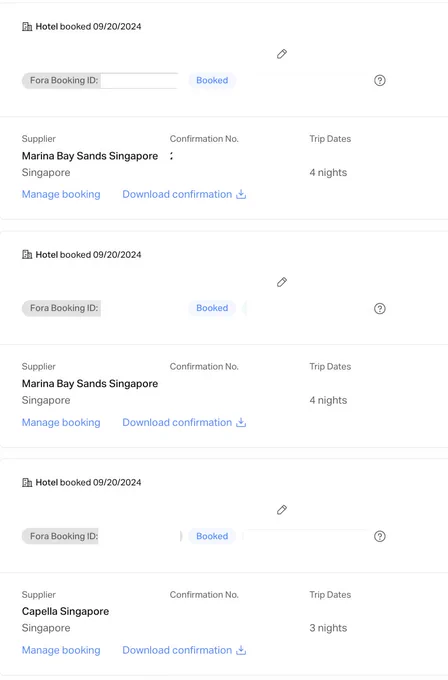Click the 3 nights text
448x680 pixels.
click(x=328, y=628)
